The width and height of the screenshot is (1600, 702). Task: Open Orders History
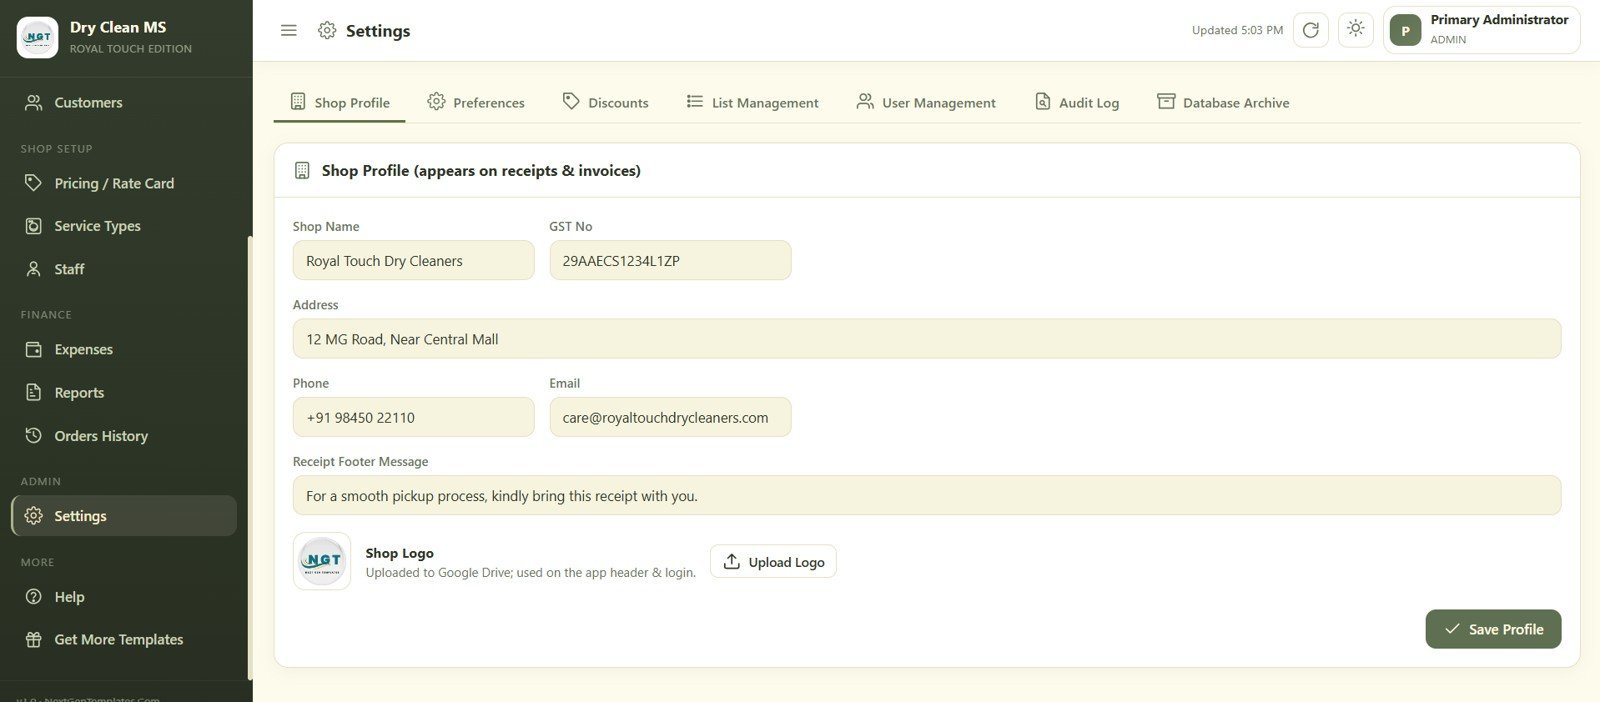(x=124, y=436)
